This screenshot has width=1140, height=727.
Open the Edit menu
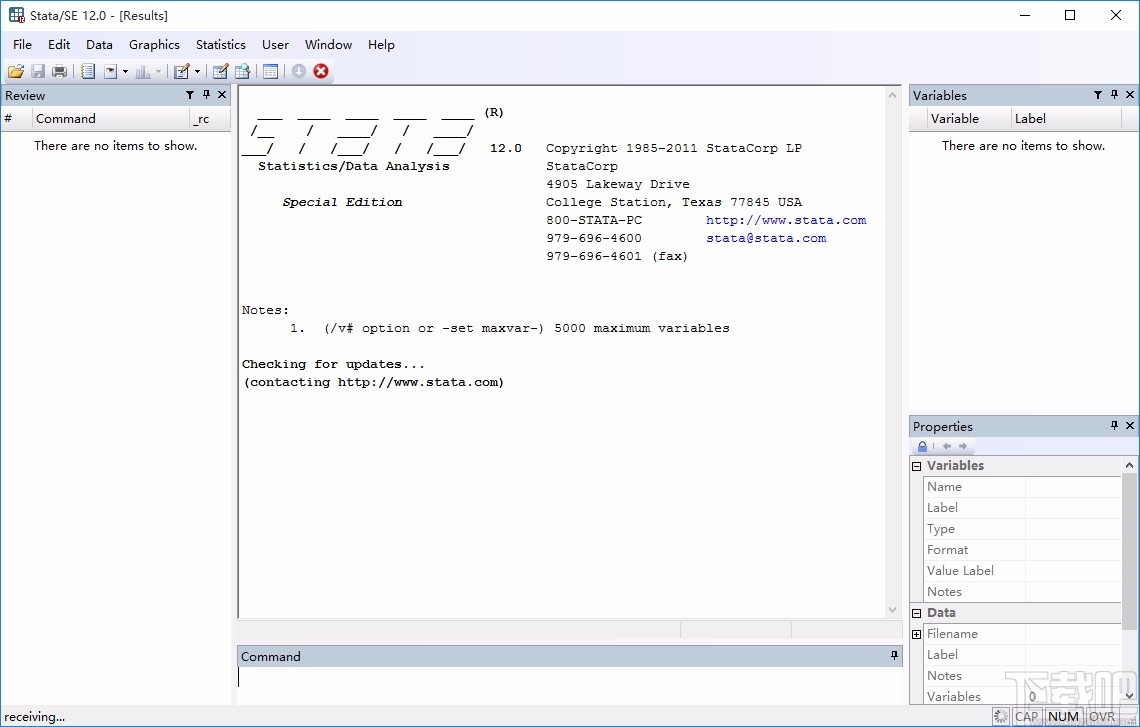point(59,44)
